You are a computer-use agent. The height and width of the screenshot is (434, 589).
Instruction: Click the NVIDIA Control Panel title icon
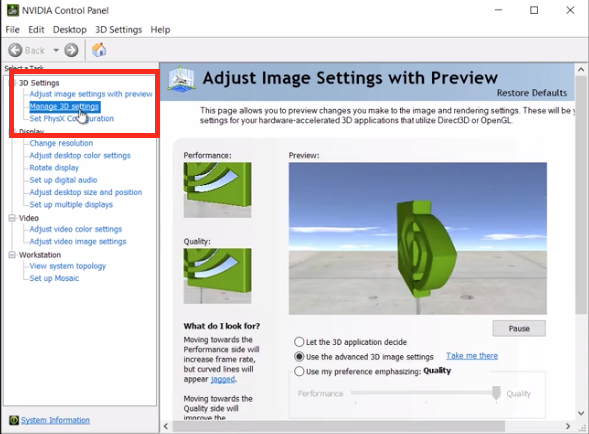(13, 10)
